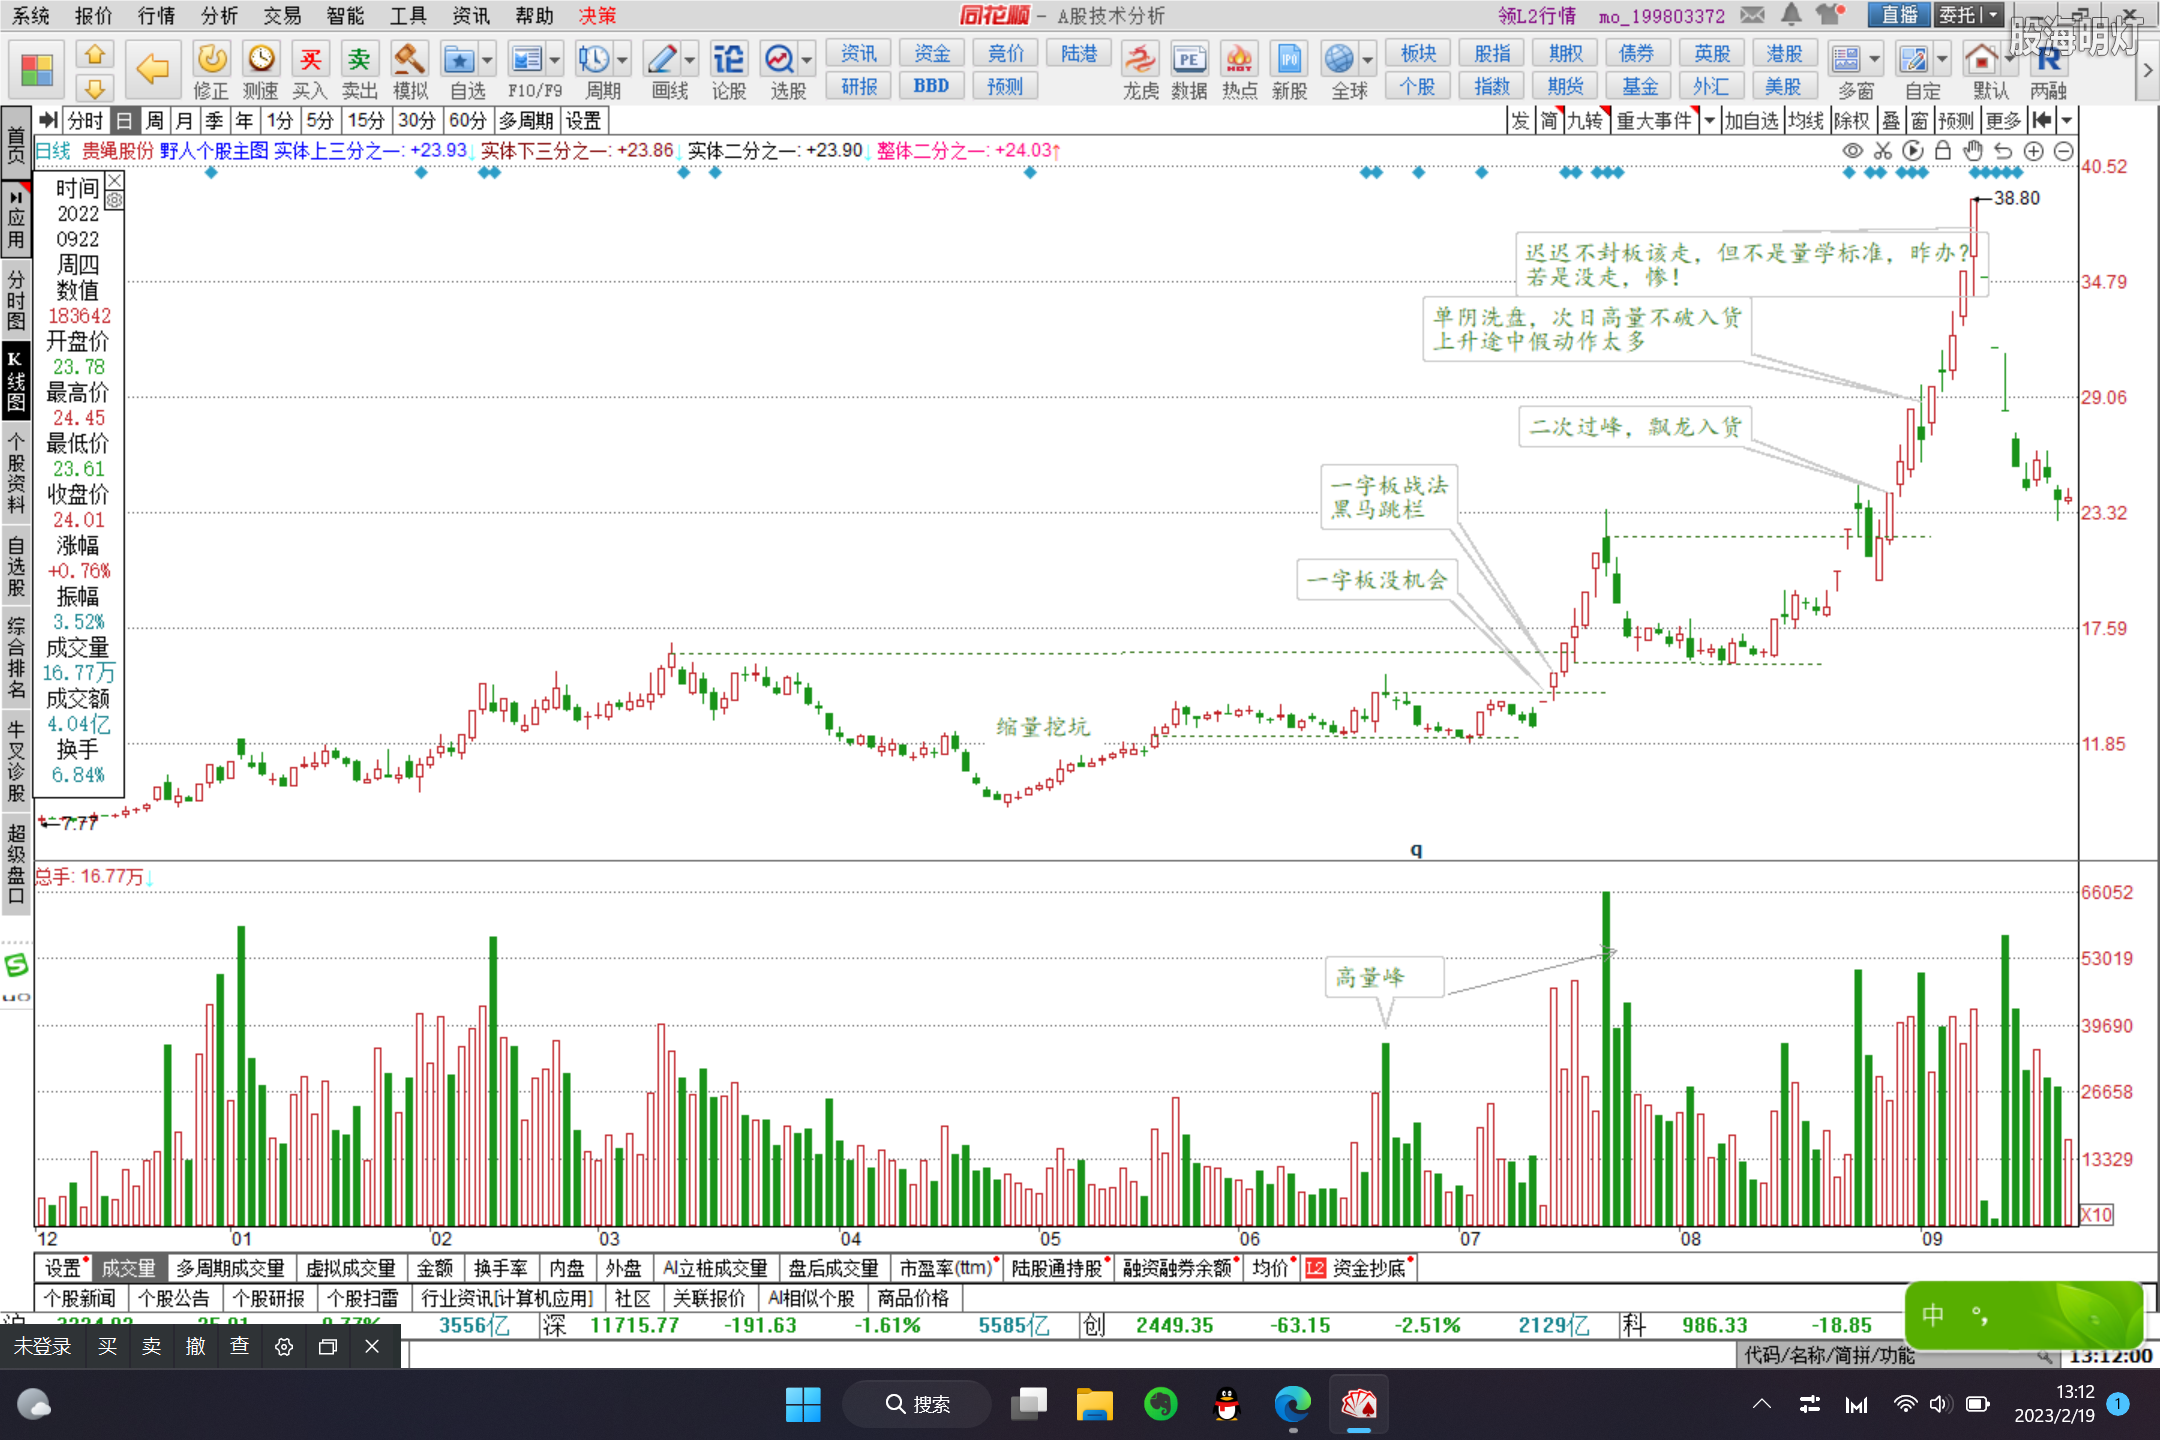Viewport: 2160px width, 1440px height.
Task: Click the scissors icon above chart
Action: 1883,151
